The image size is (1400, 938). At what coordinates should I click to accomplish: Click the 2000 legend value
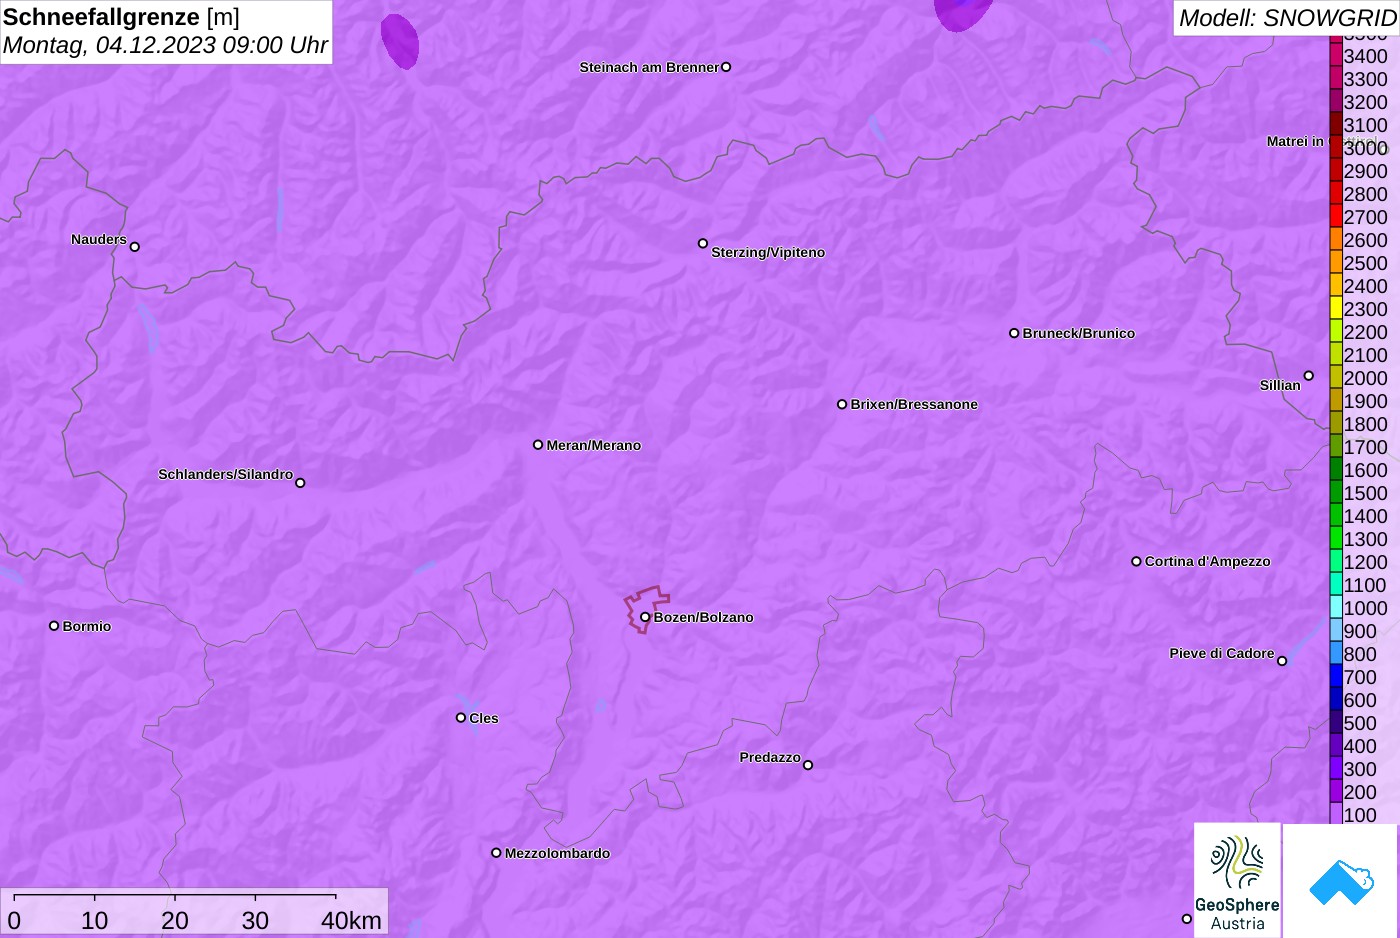(1366, 378)
